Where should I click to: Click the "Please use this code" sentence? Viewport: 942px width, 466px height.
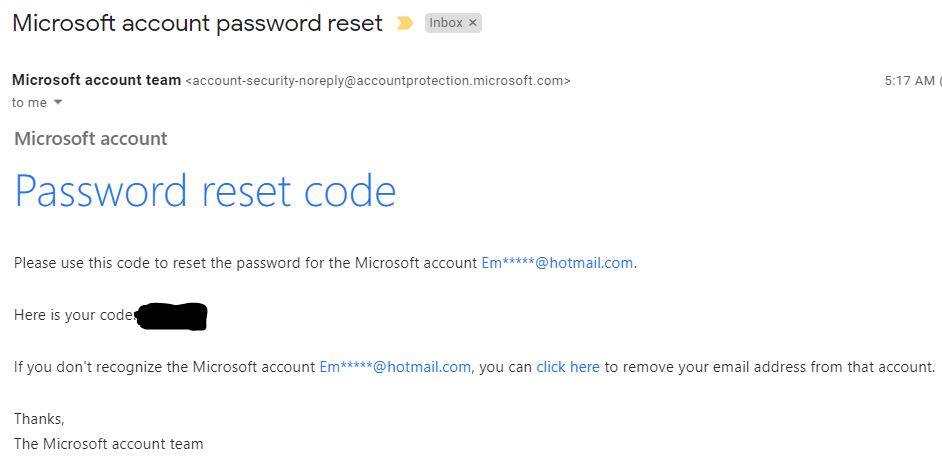point(245,263)
